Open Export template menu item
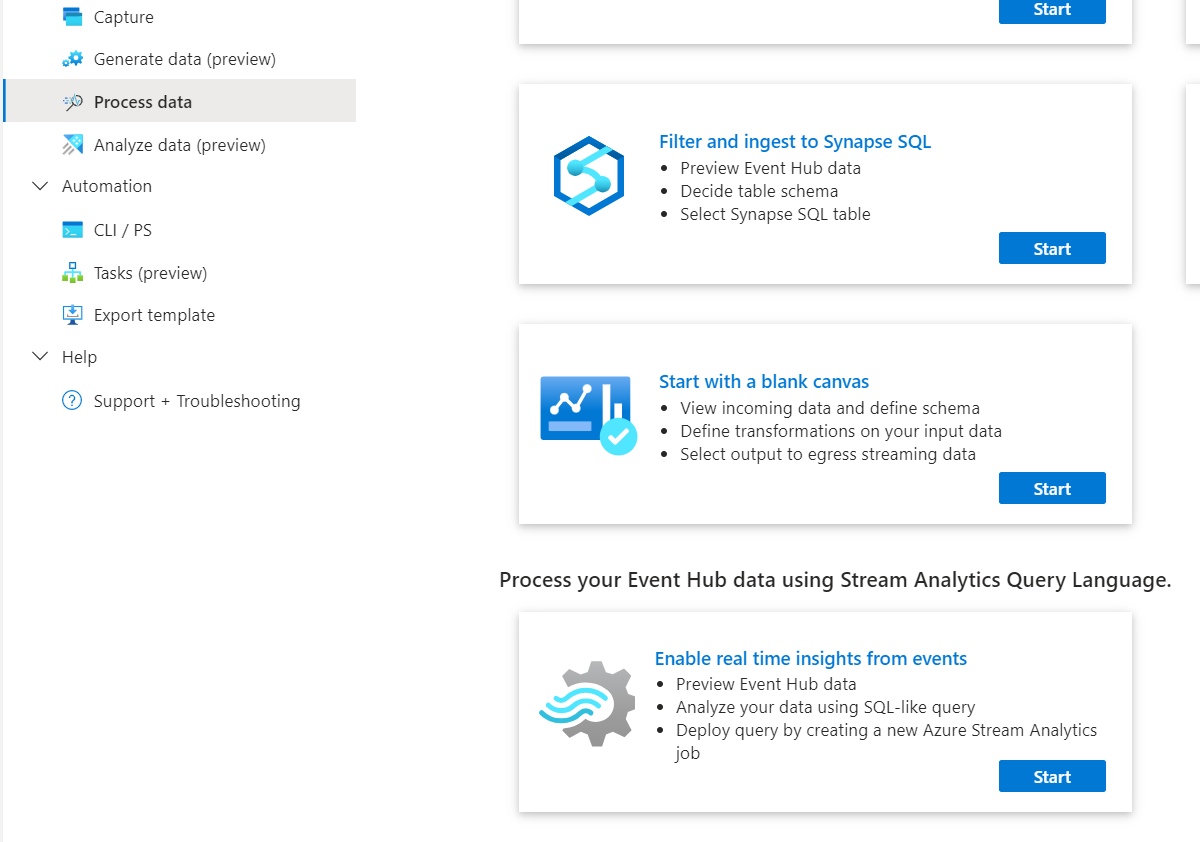The width and height of the screenshot is (1200, 842). 154,315
